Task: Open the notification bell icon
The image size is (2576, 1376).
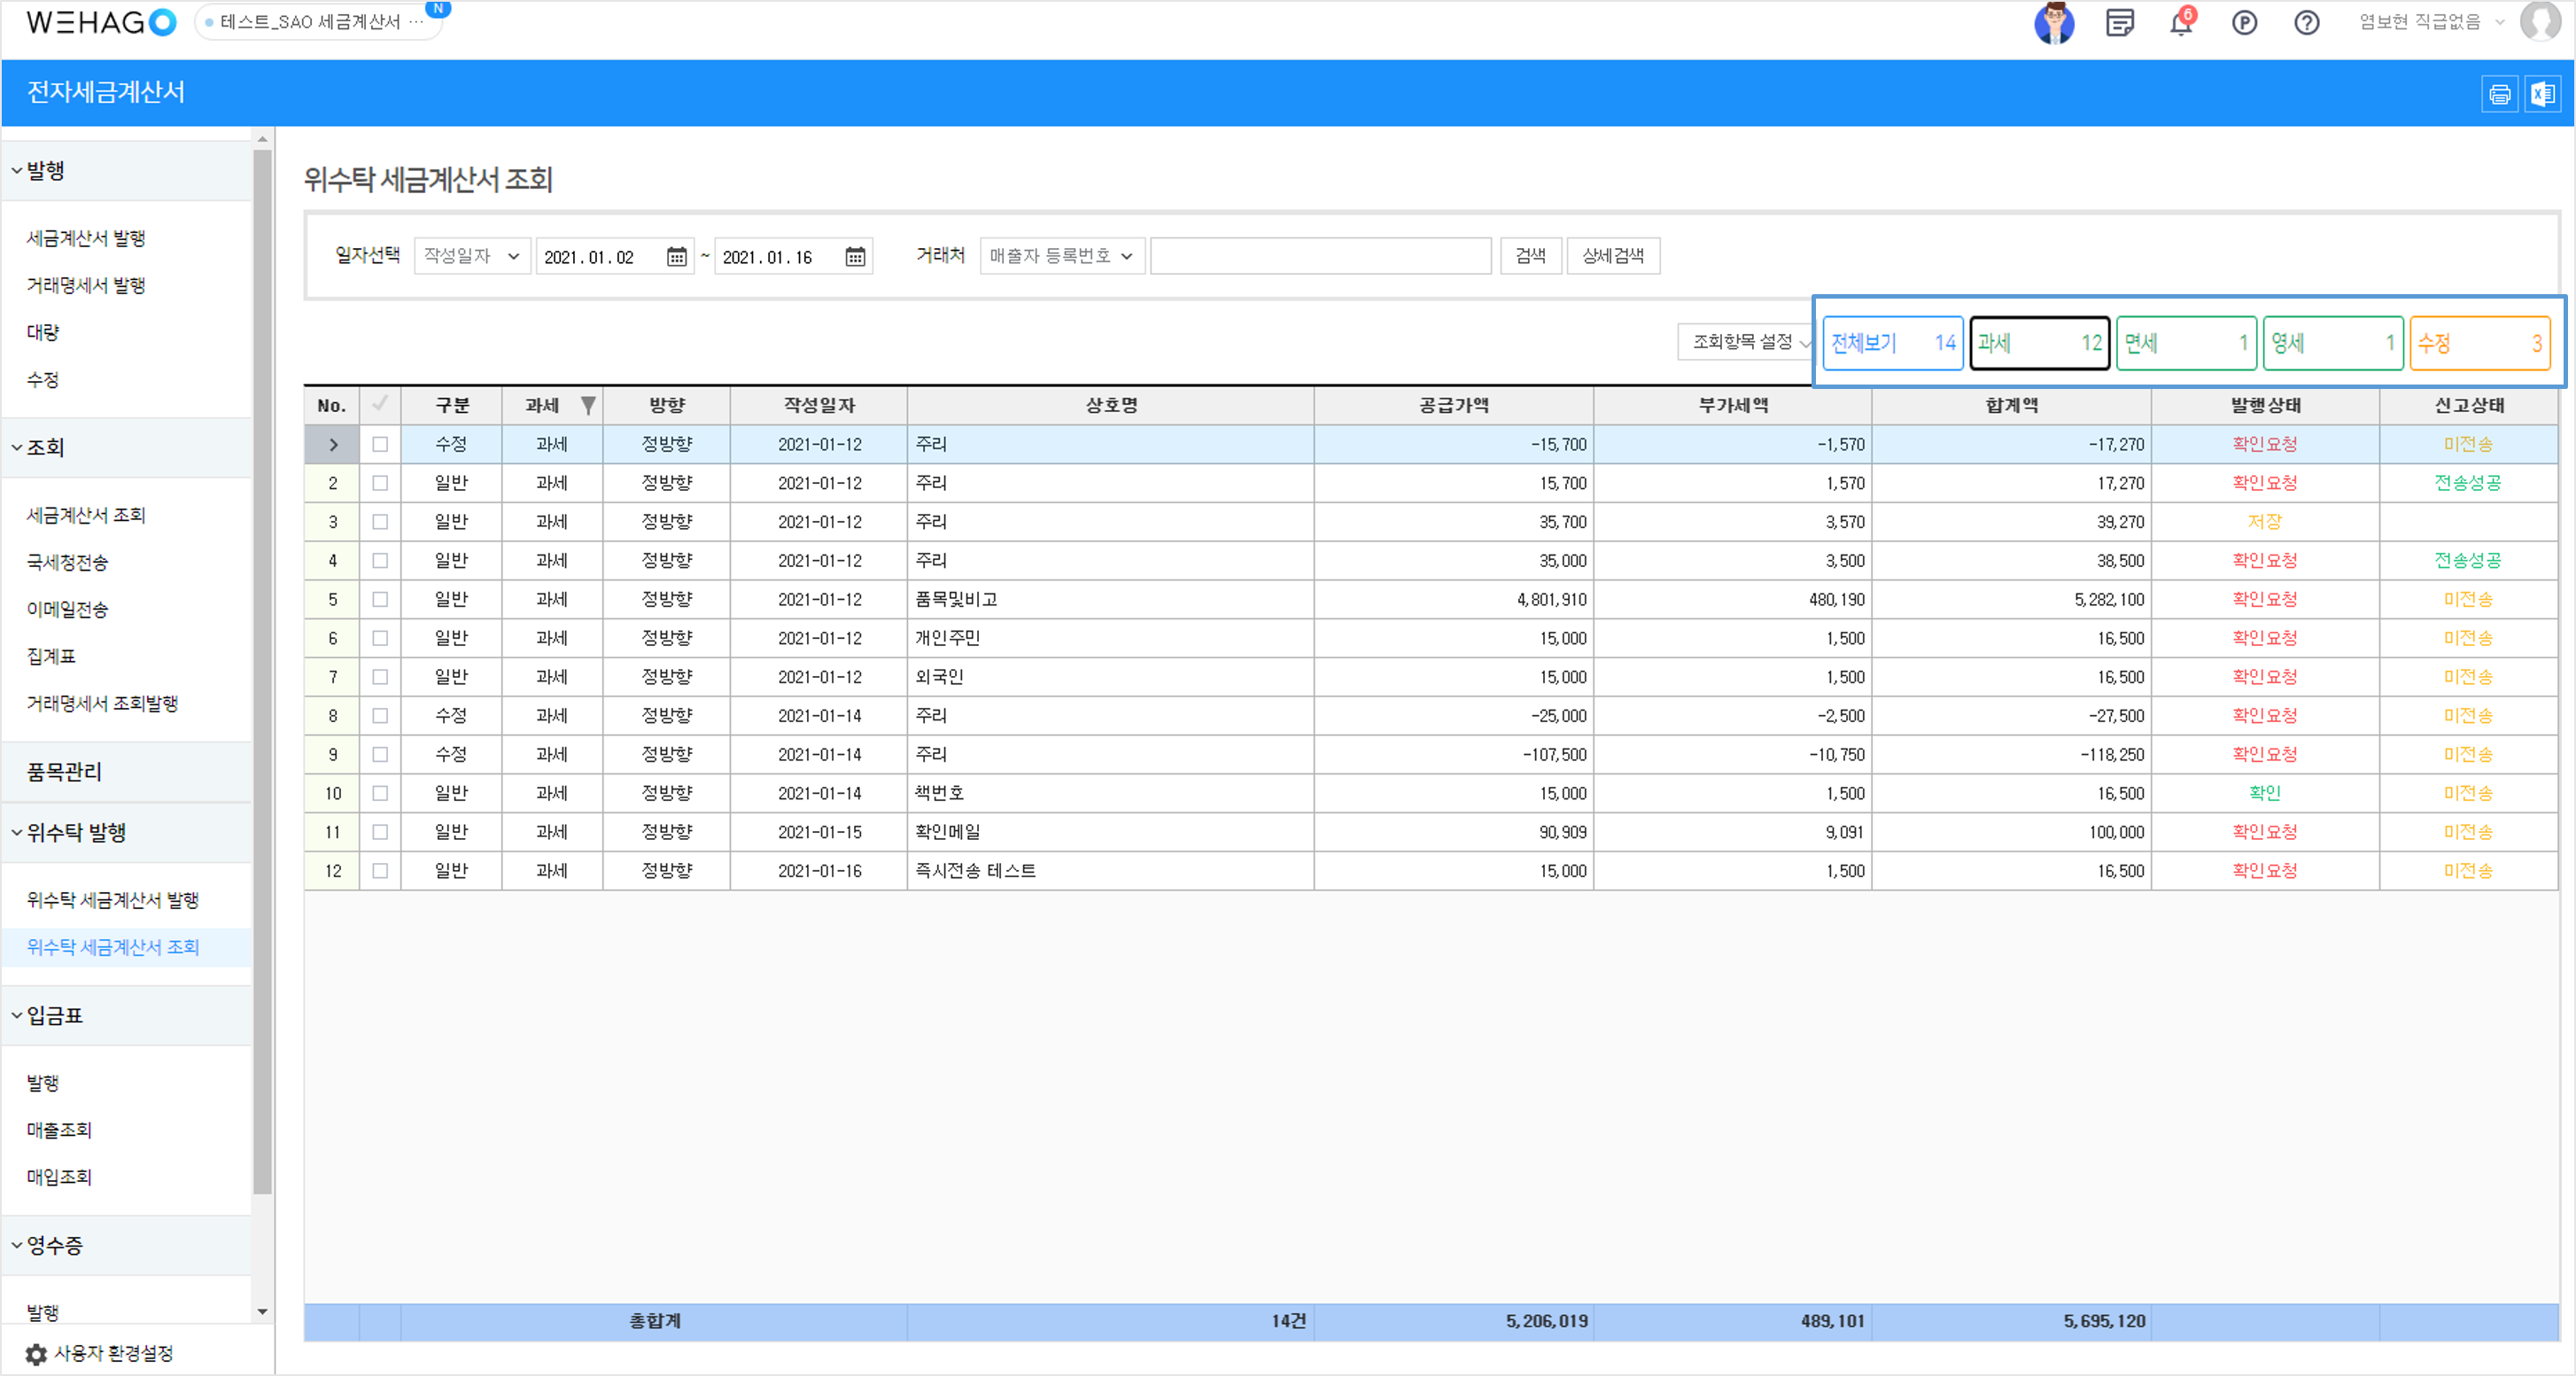Action: point(2181,22)
